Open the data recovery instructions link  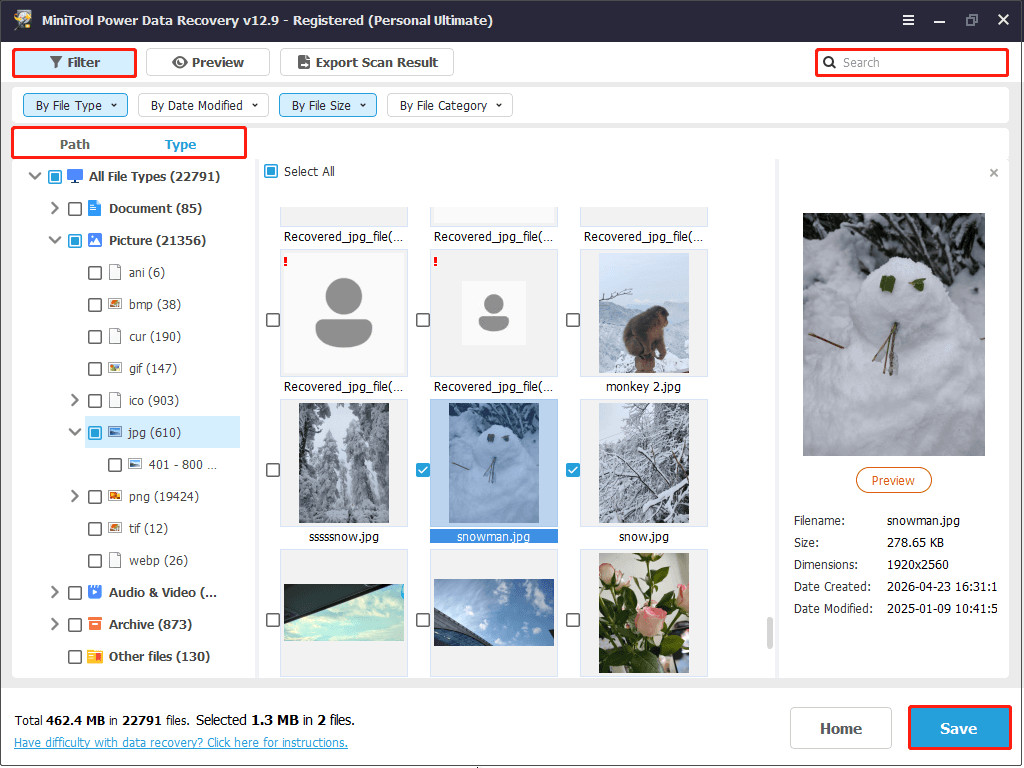pos(181,743)
